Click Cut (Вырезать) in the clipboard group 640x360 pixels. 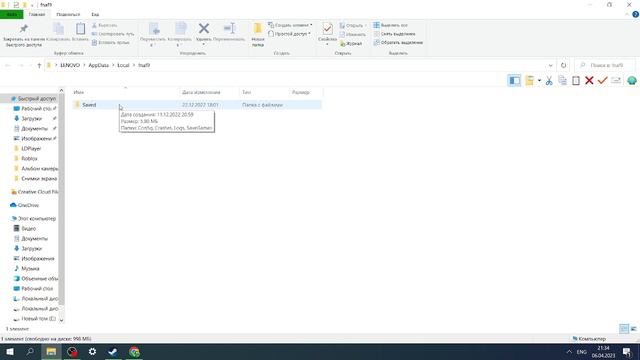[104, 25]
